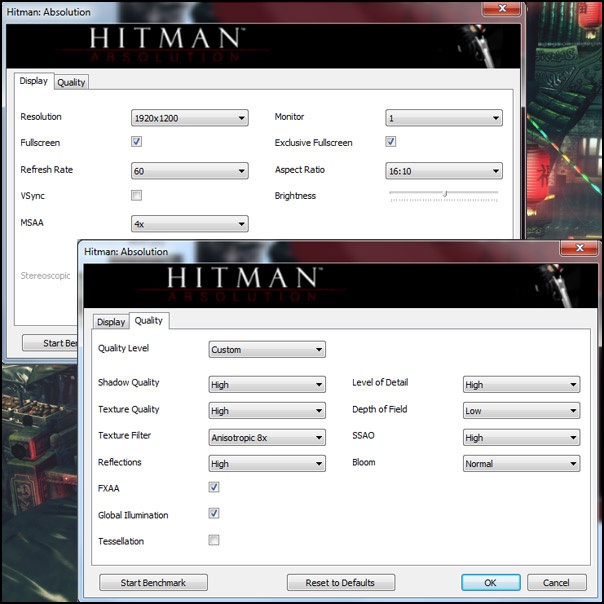Image resolution: width=604 pixels, height=604 pixels.
Task: Click the Tessellation label
Action: pyautogui.click(x=121, y=541)
